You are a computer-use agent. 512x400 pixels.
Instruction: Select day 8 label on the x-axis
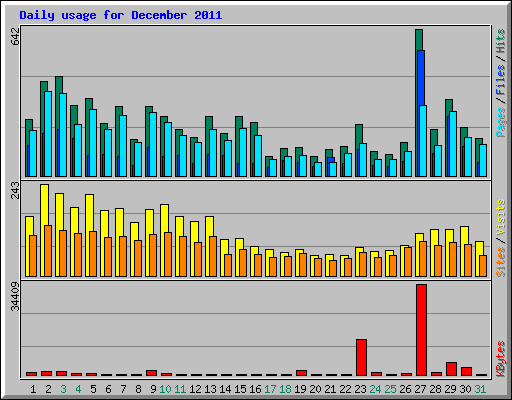pos(138,389)
